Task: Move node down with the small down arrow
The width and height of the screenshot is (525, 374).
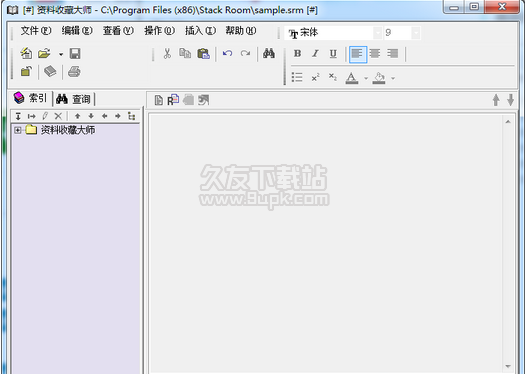Action: (x=91, y=116)
